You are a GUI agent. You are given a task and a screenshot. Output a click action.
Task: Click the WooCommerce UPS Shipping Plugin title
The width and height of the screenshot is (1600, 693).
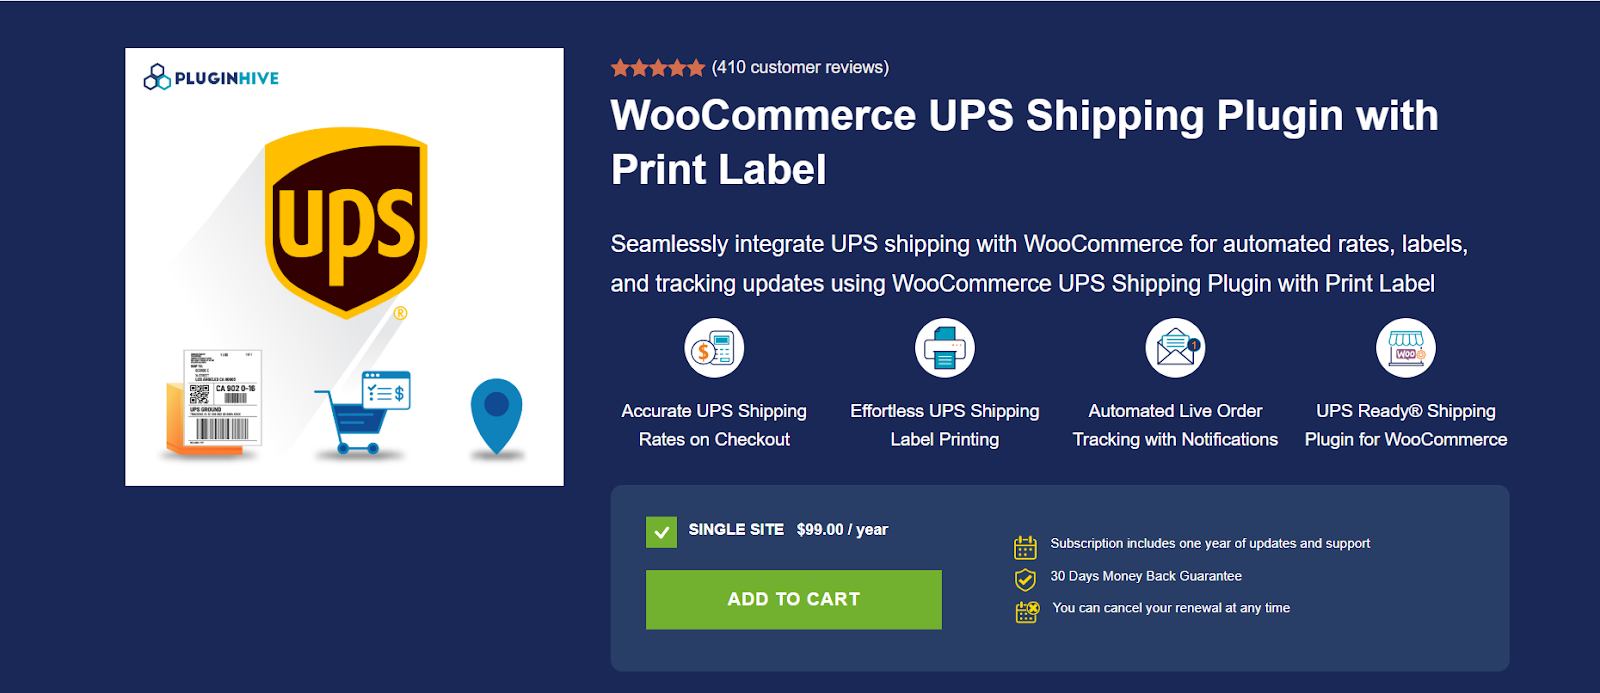coord(1024,142)
